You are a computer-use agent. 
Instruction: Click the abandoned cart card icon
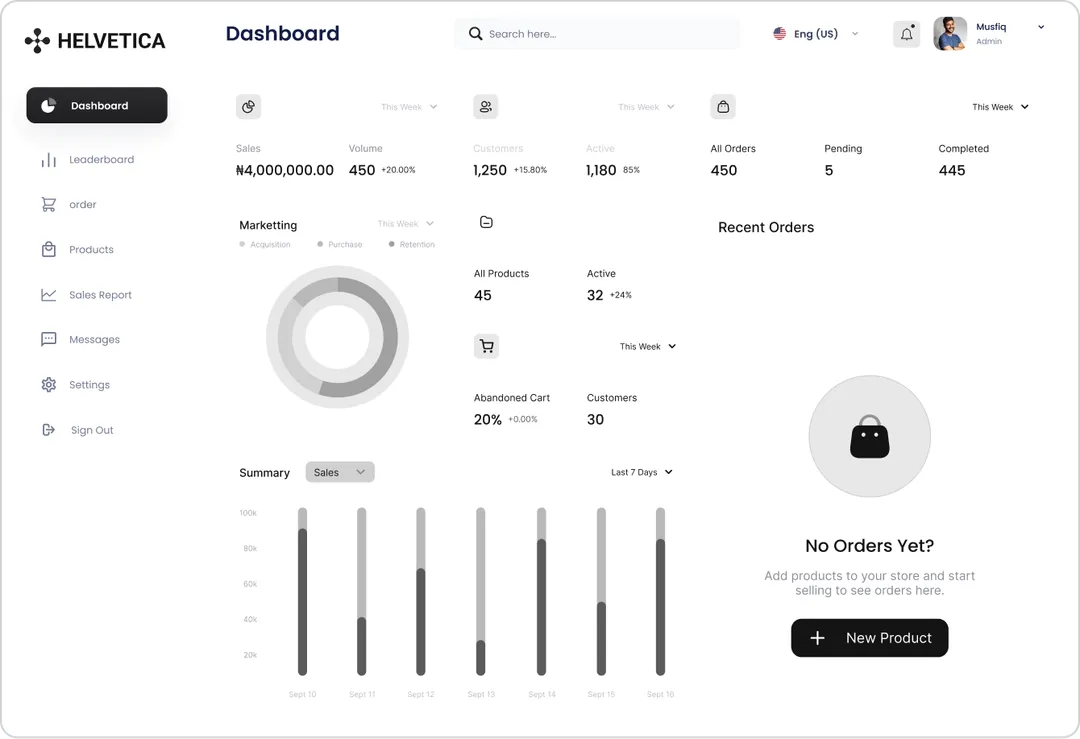(486, 346)
